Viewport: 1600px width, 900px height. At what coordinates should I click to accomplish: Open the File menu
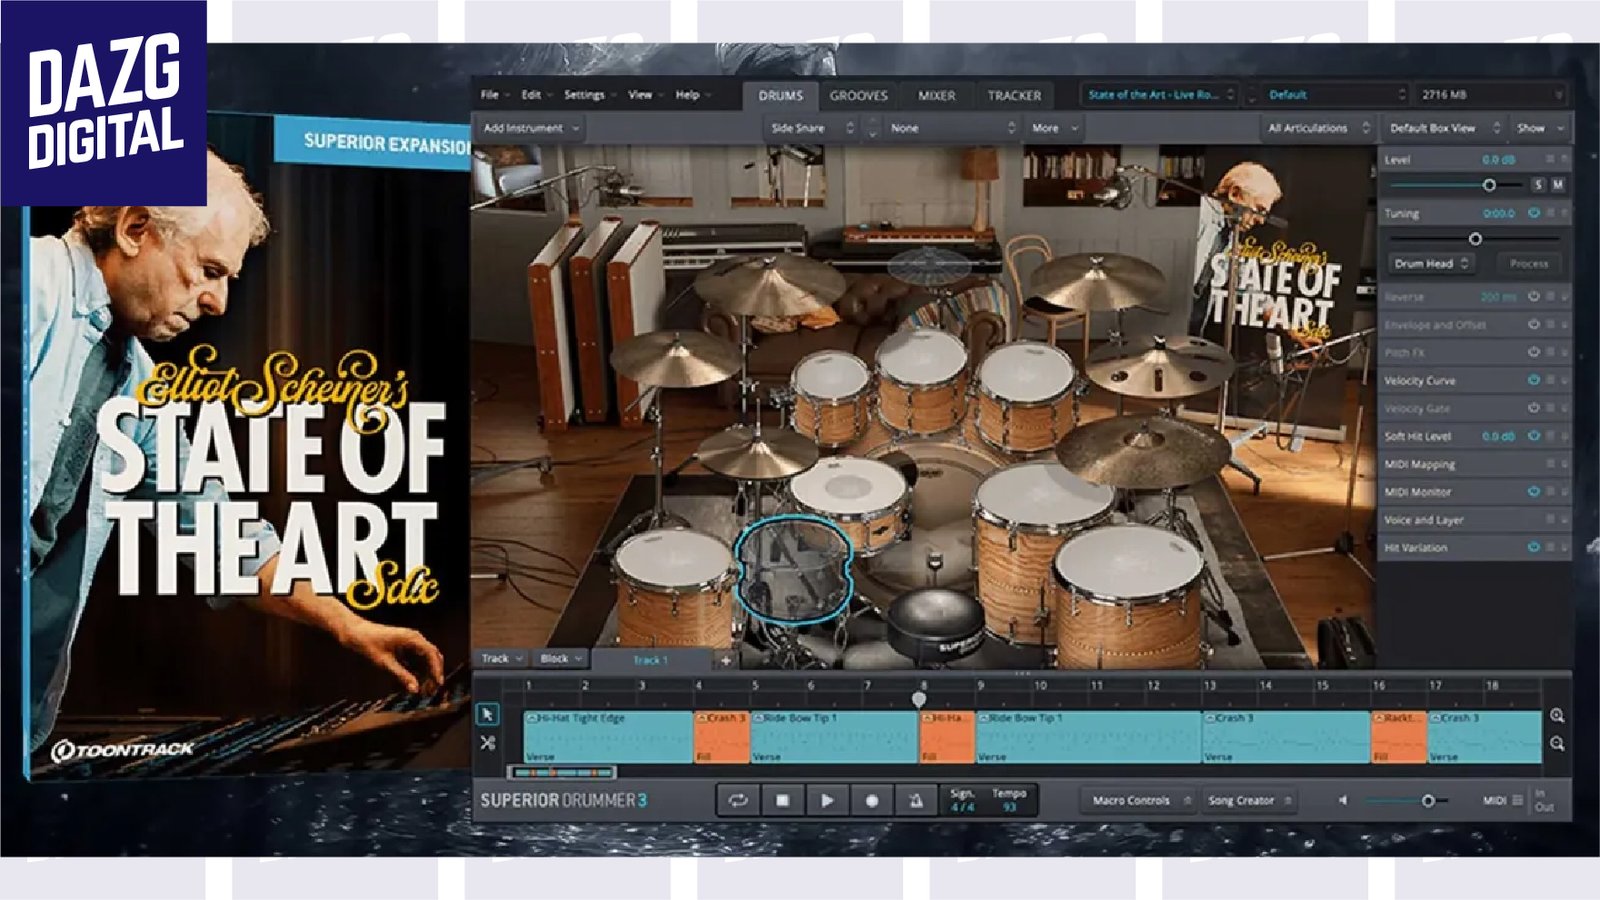[x=494, y=95]
